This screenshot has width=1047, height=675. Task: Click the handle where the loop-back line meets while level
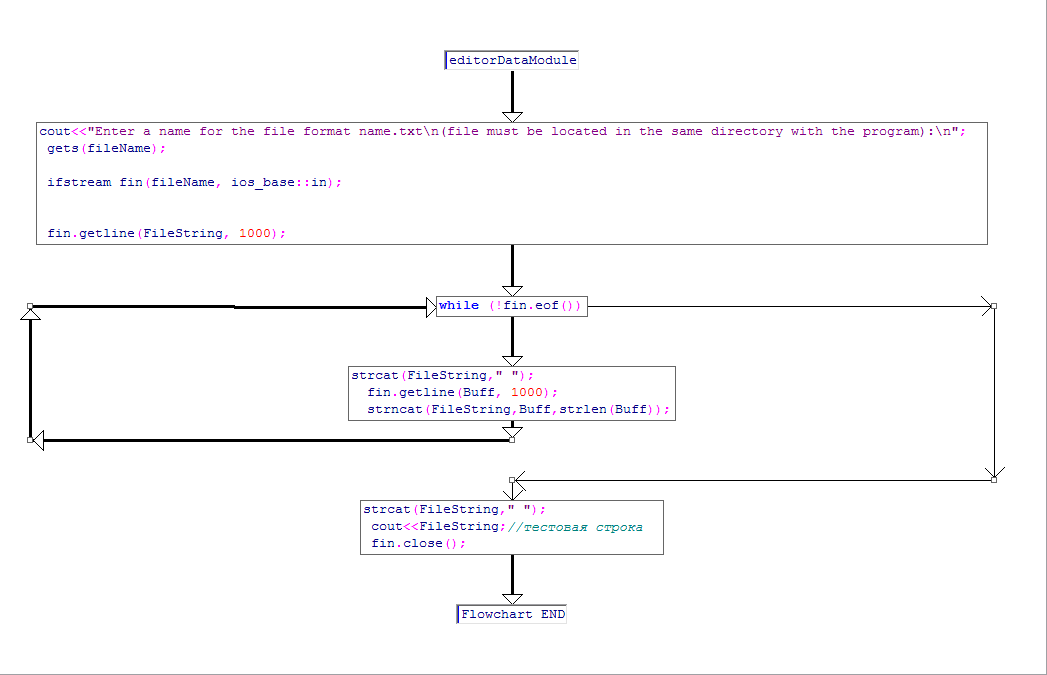coord(30,306)
